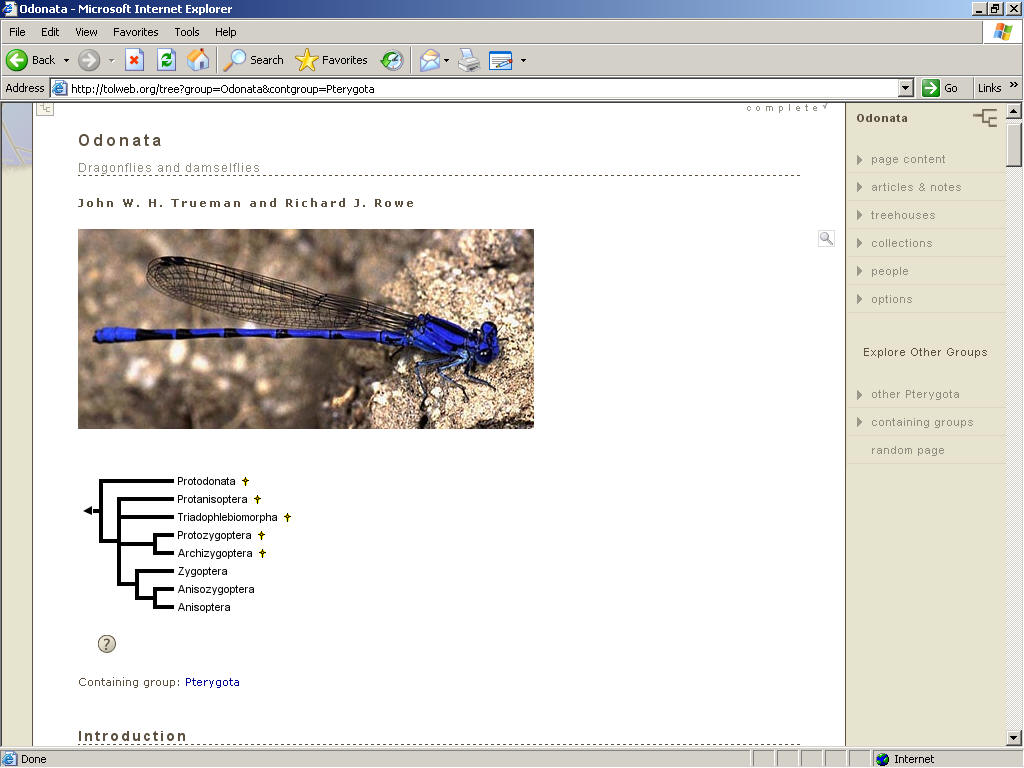
Task: Expand the page content sidebar section
Action: pos(907,159)
